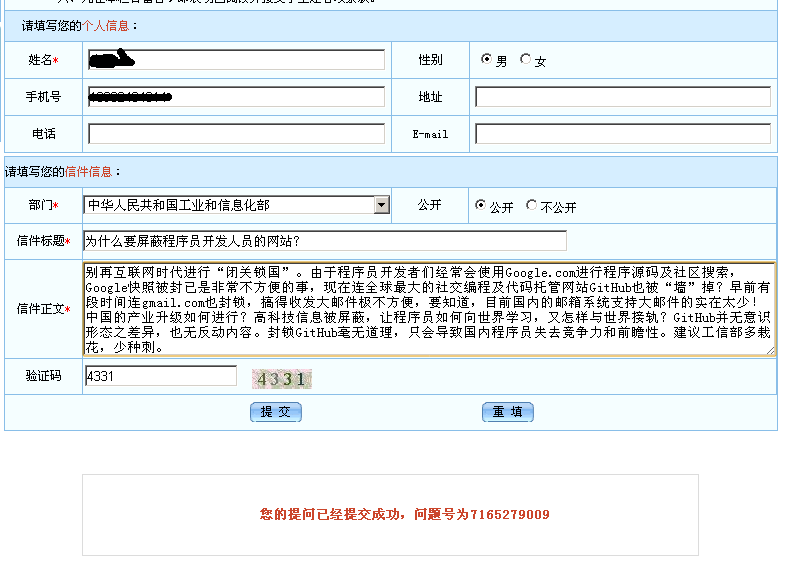785x573 pixels.
Task: Click the success message with 问题号 7165279009
Action: click(x=405, y=514)
